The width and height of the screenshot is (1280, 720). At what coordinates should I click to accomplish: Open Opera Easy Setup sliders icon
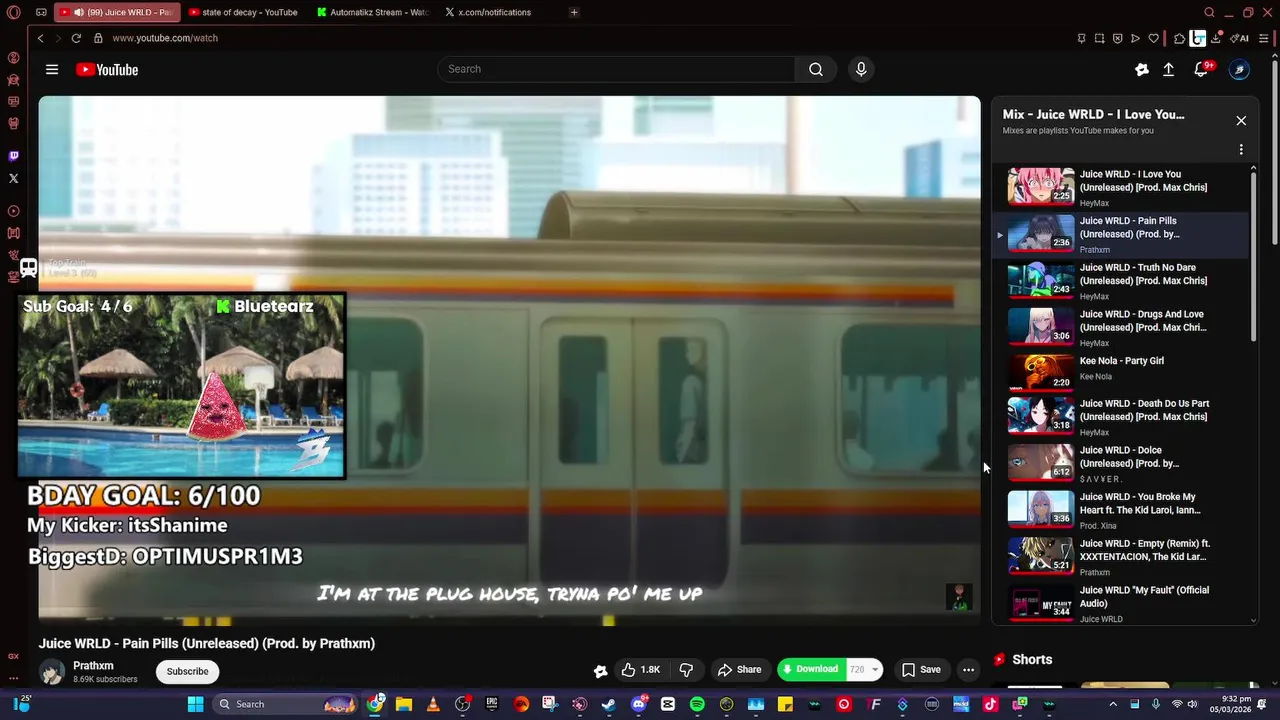1262,38
